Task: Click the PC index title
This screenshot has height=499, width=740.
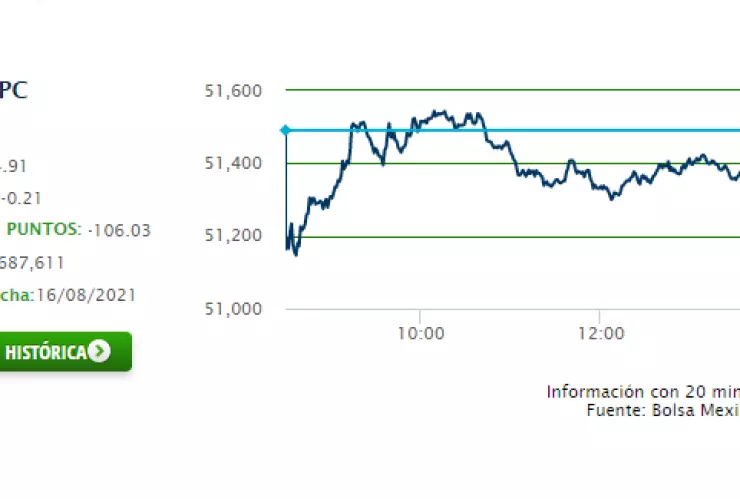Action: [14, 90]
